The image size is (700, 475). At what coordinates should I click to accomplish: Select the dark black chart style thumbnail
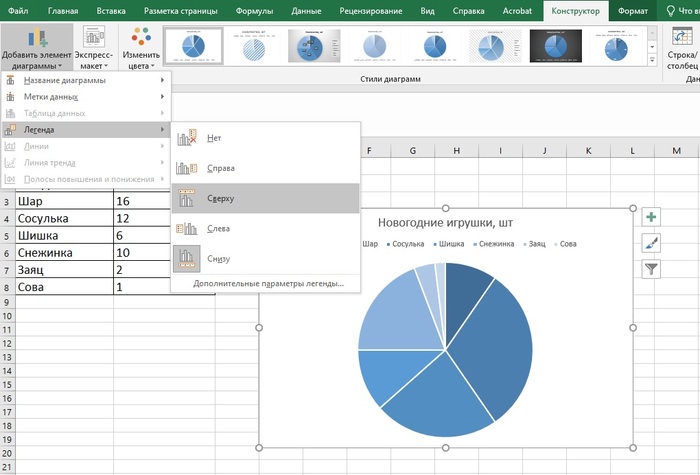[554, 45]
